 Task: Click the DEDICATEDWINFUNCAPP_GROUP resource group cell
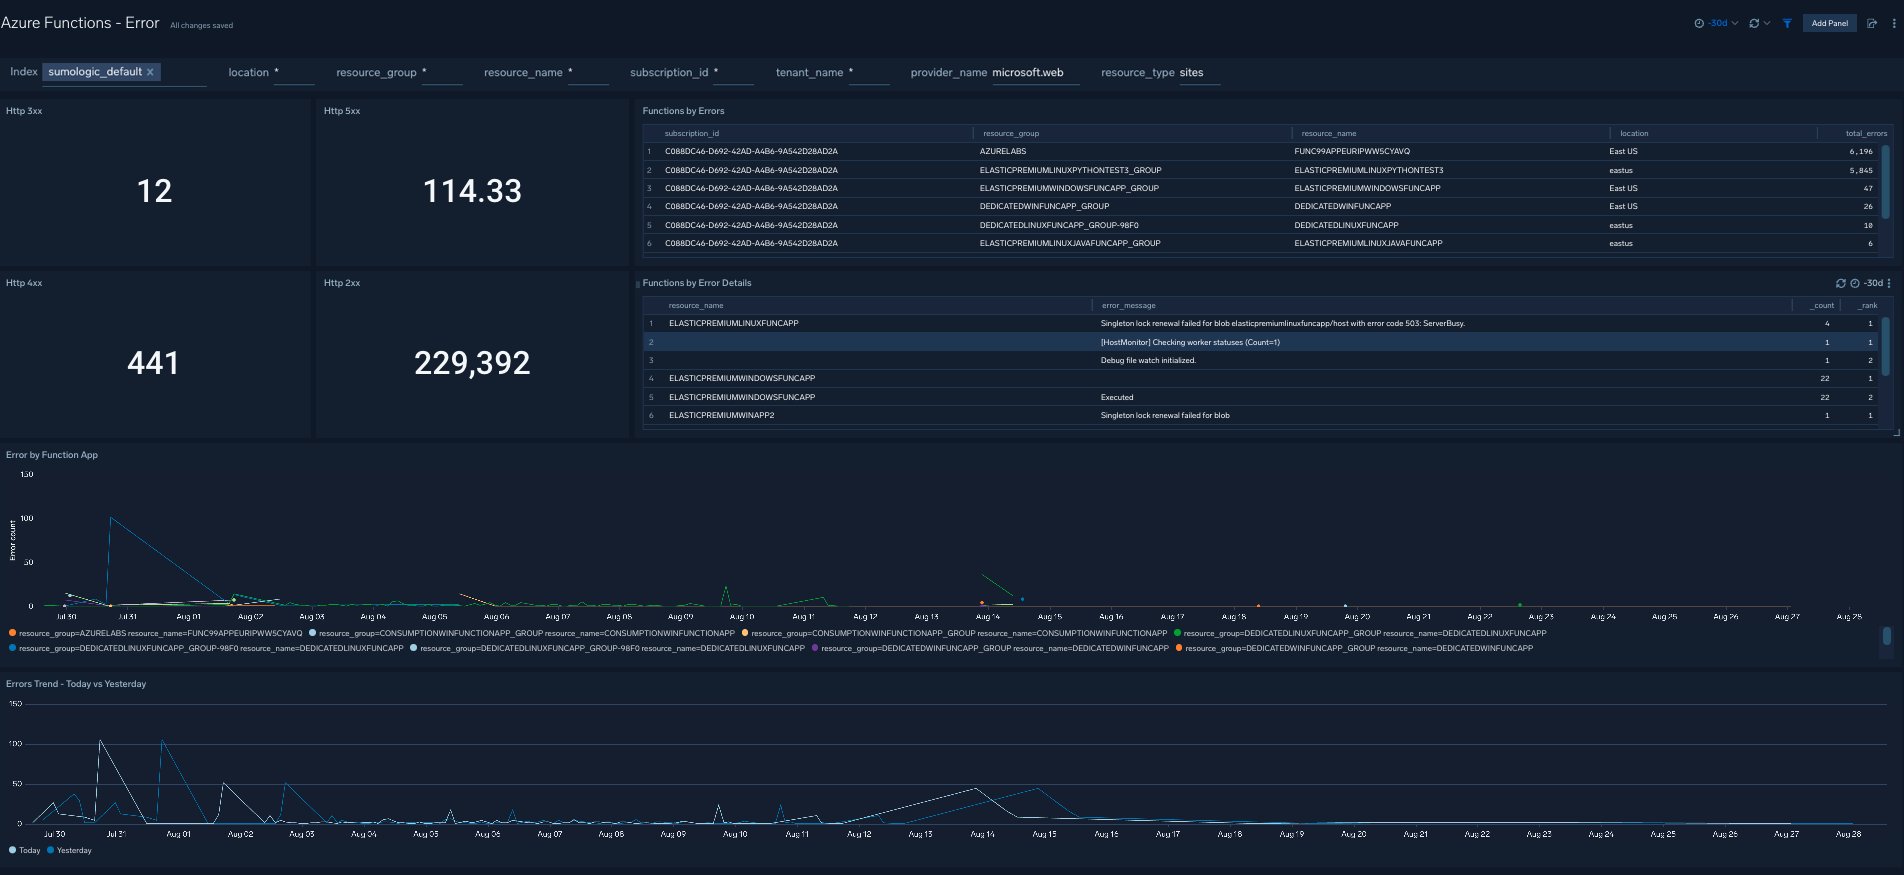click(x=1044, y=206)
